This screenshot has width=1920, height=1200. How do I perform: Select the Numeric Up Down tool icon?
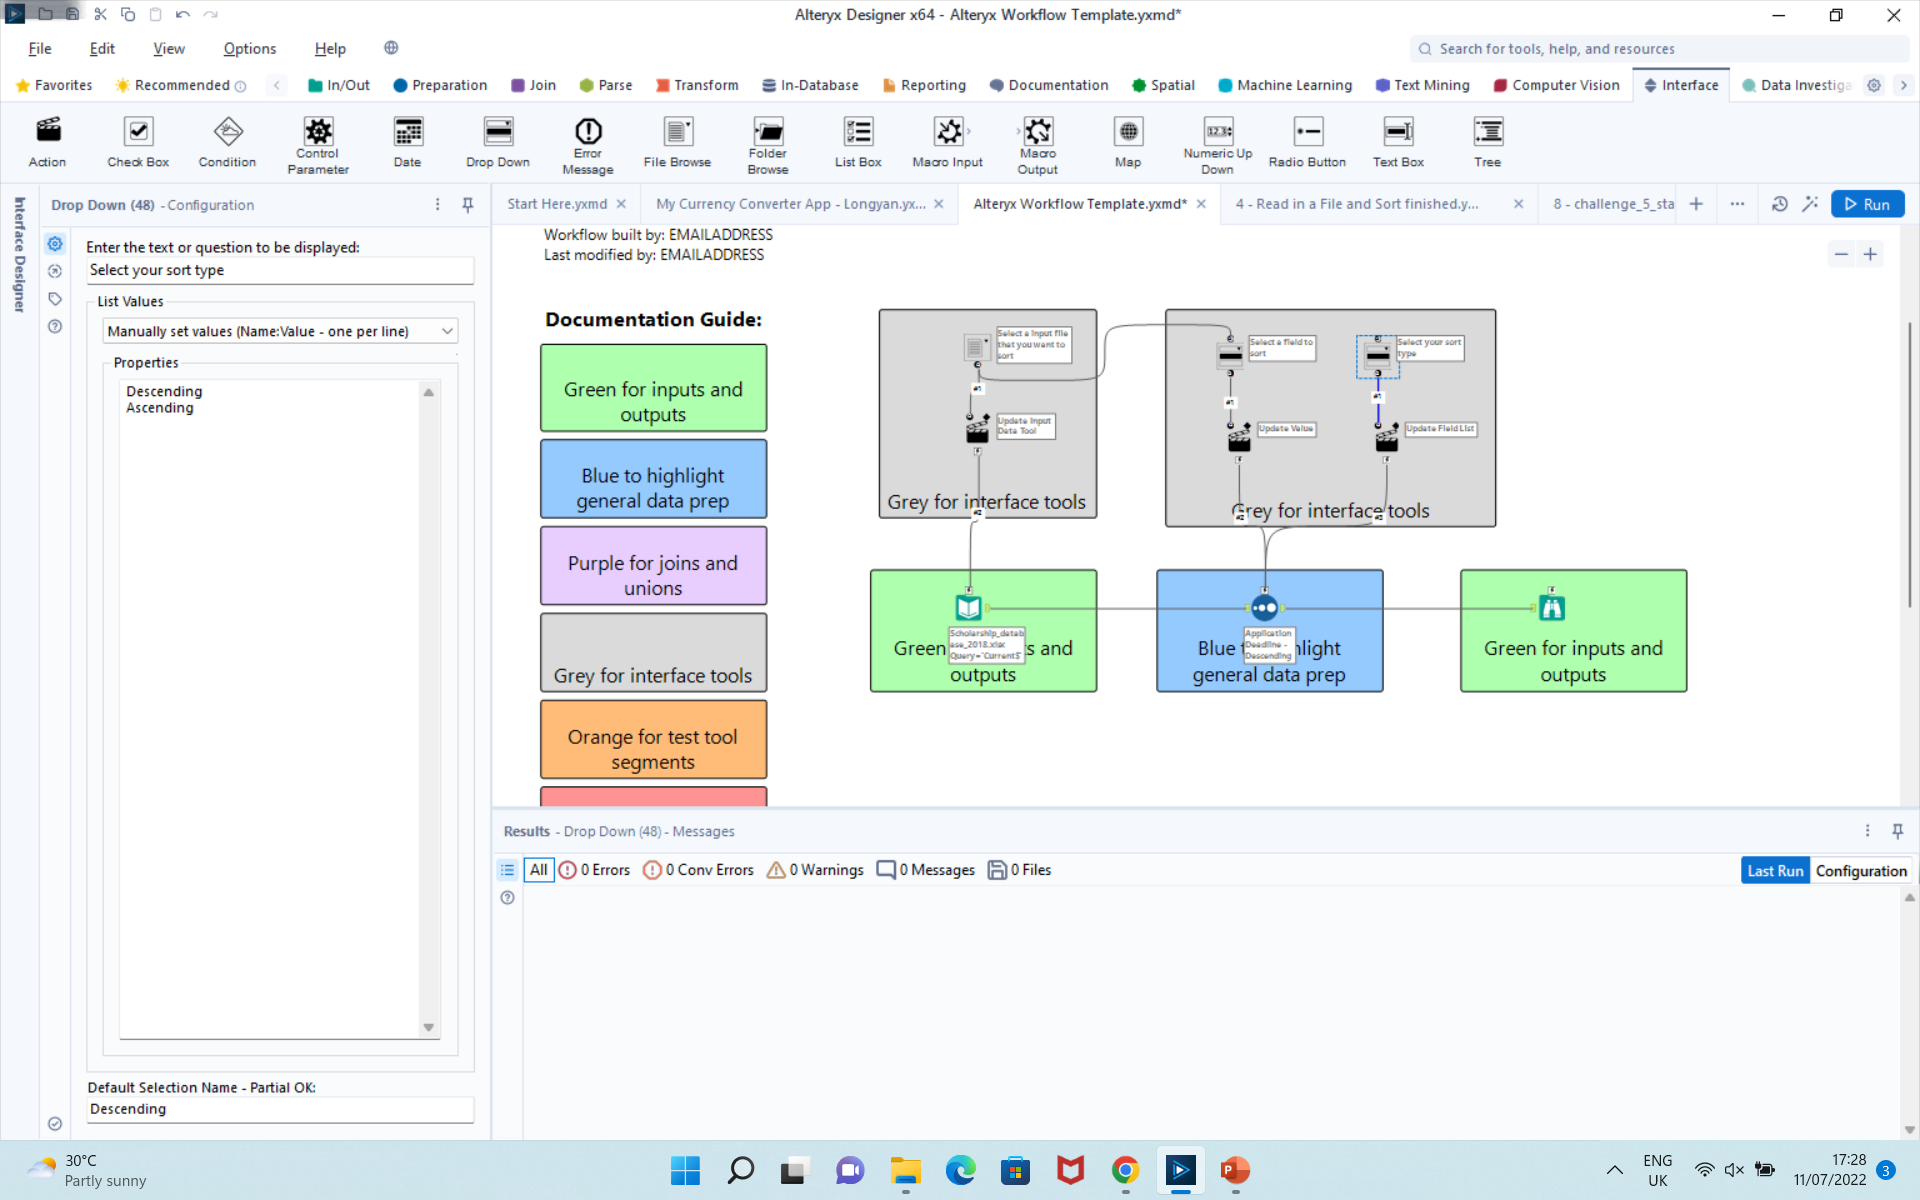(x=1218, y=131)
